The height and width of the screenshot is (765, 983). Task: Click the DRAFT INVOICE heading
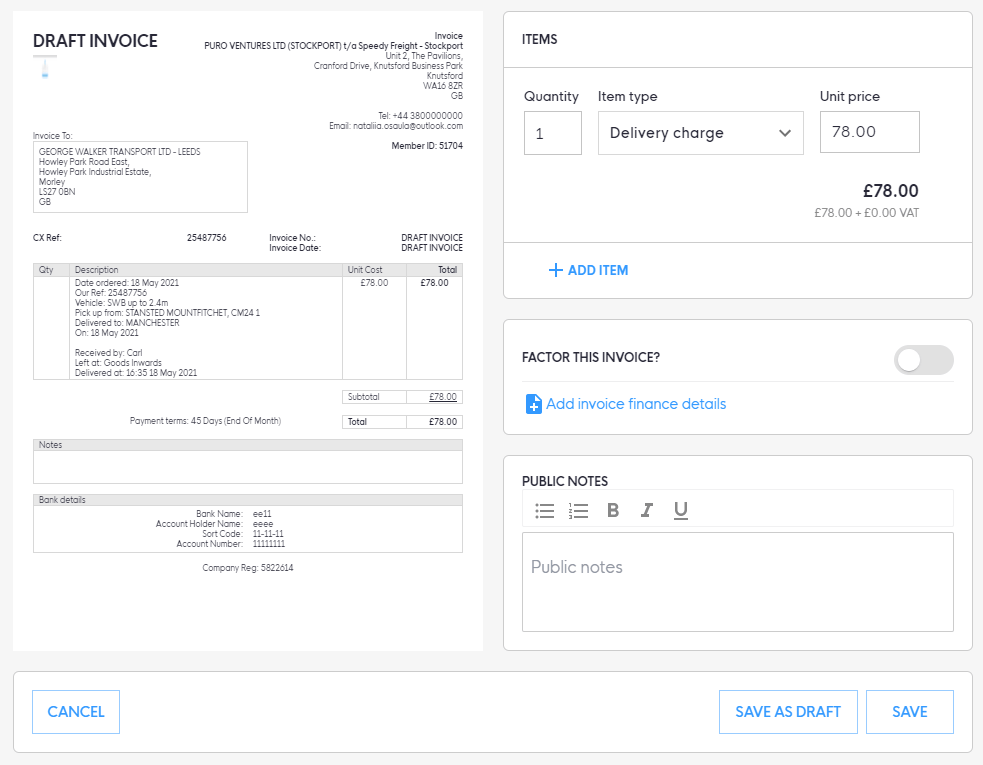pyautogui.click(x=95, y=41)
